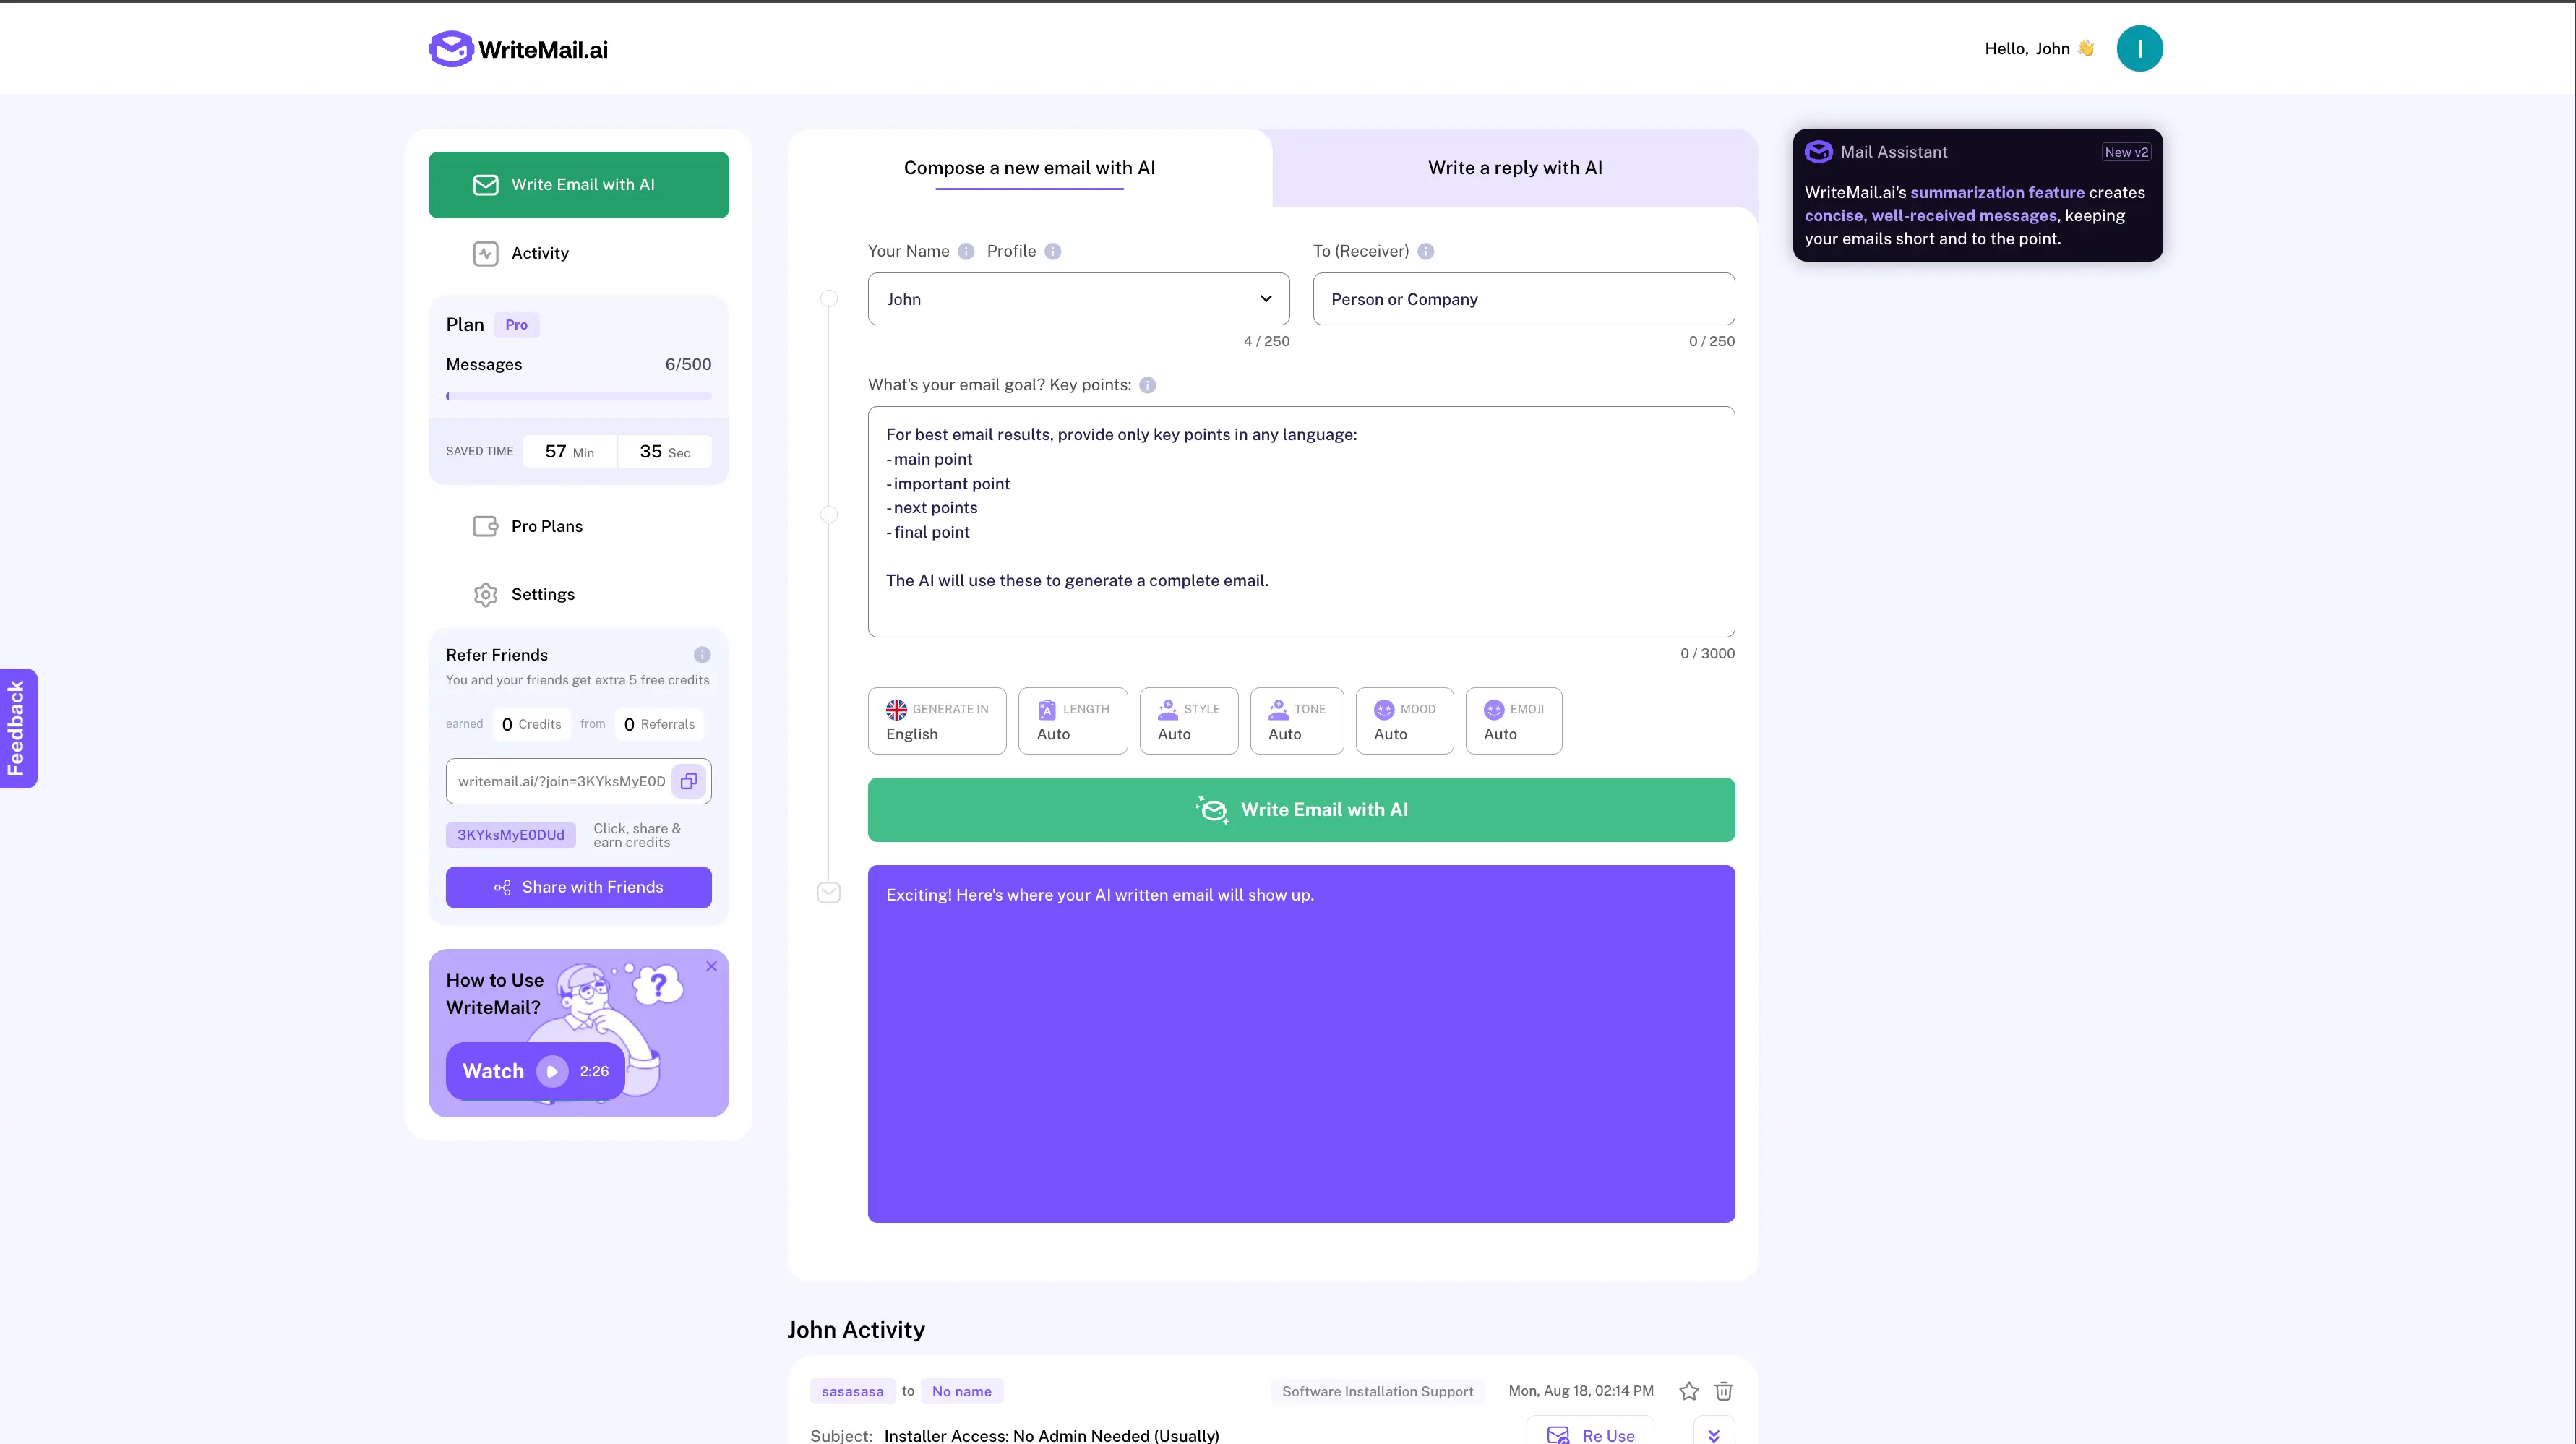Show email goal info tooltip

click(1148, 385)
